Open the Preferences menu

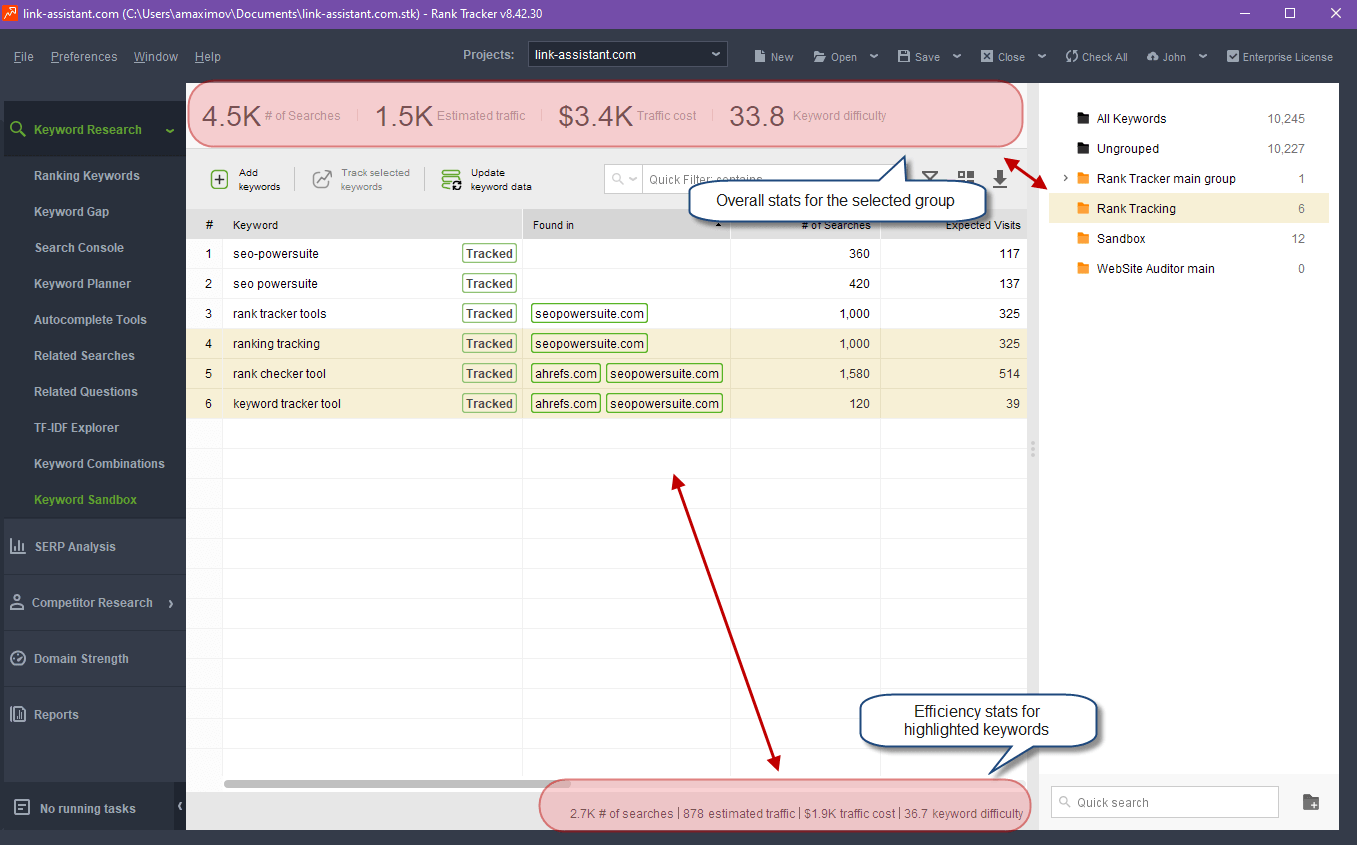tap(84, 57)
